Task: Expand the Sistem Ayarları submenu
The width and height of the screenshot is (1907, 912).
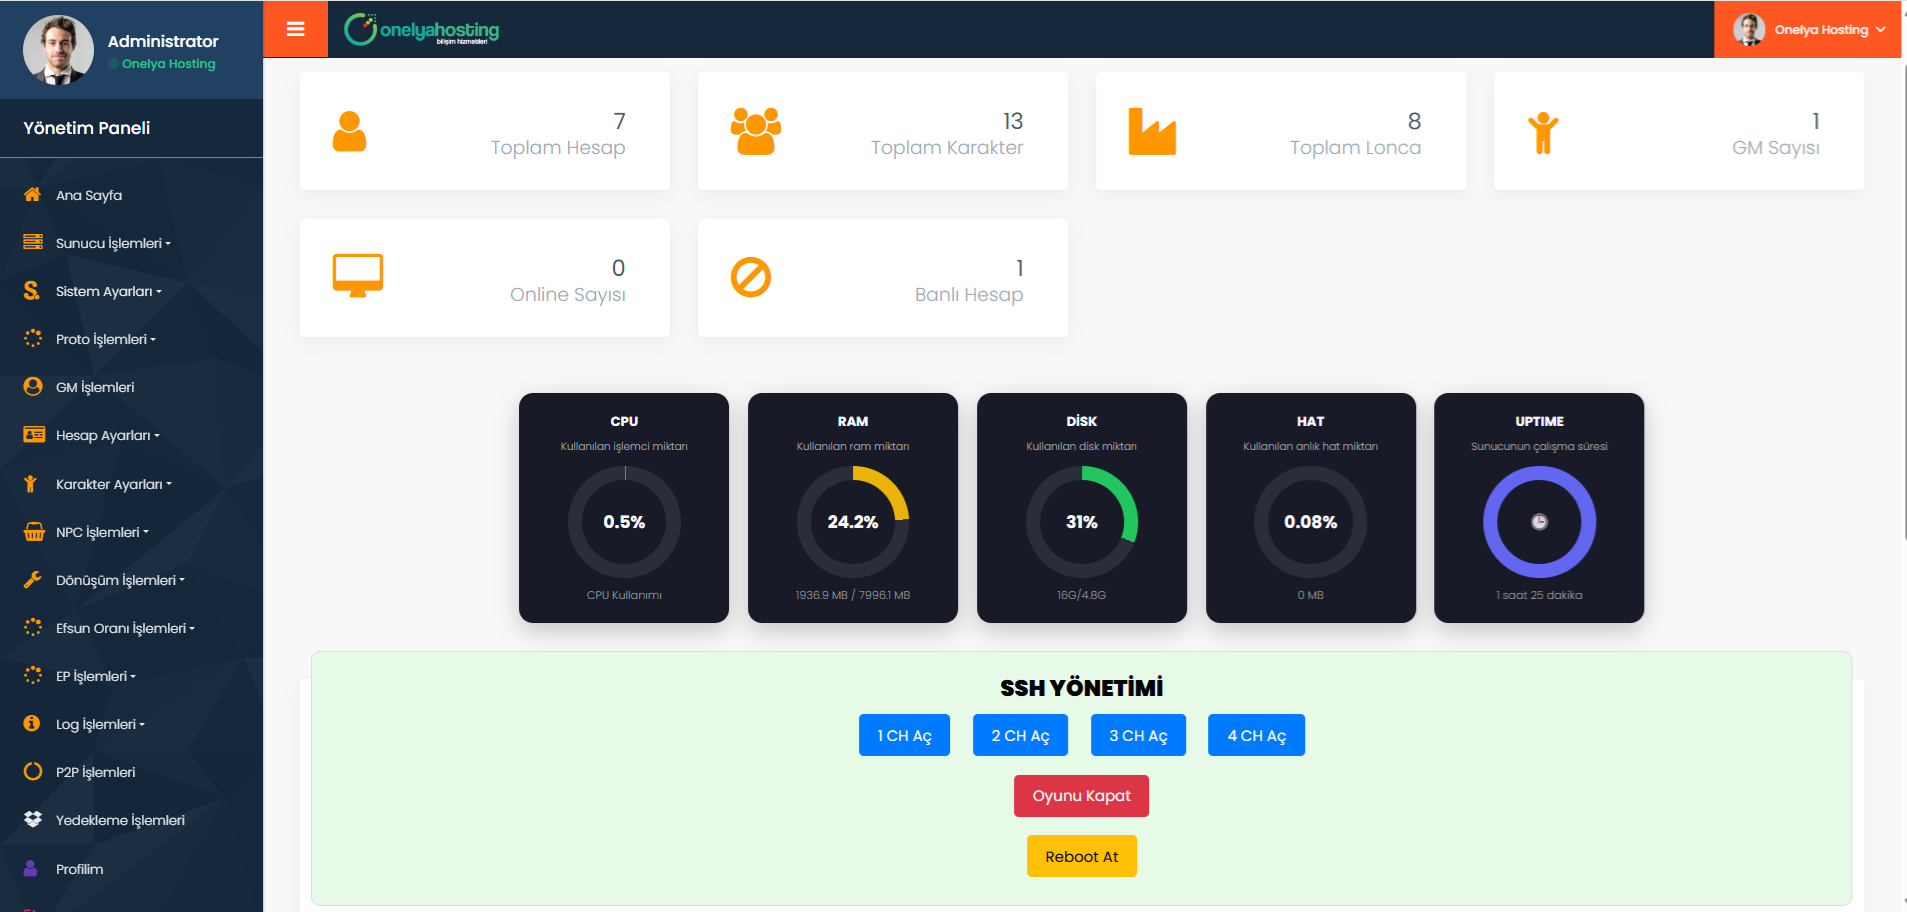Action: [x=108, y=291]
